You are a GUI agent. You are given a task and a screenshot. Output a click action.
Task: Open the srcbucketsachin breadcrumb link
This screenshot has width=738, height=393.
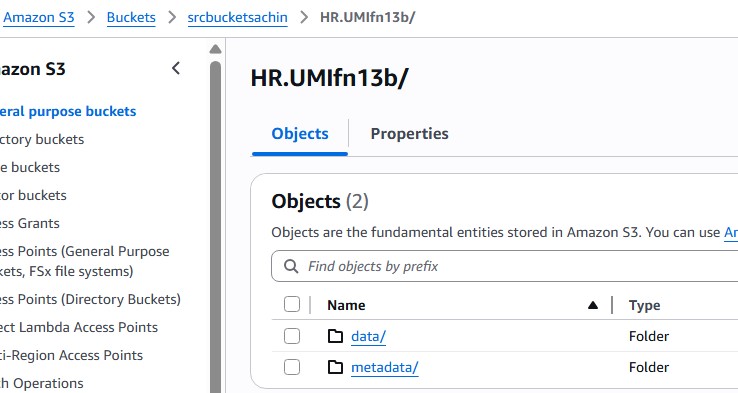click(237, 17)
